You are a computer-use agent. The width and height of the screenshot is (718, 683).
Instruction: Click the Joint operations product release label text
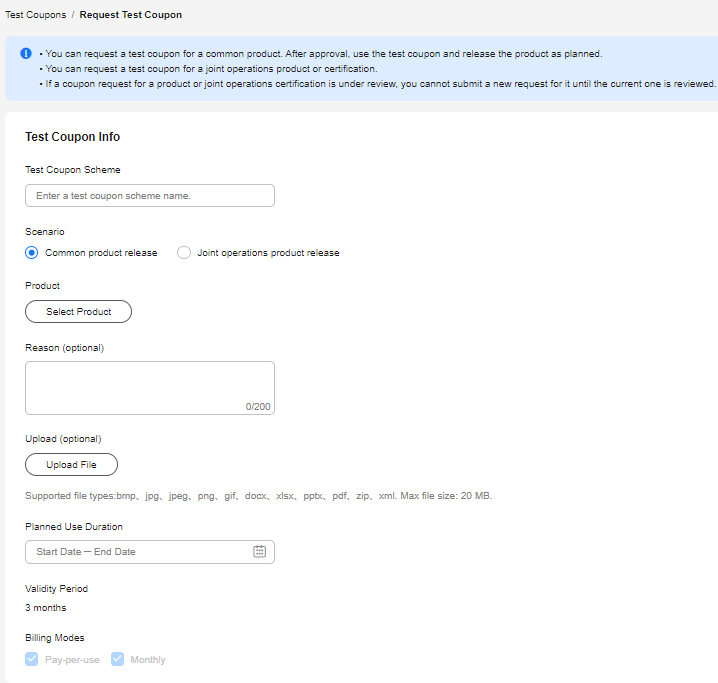click(268, 253)
